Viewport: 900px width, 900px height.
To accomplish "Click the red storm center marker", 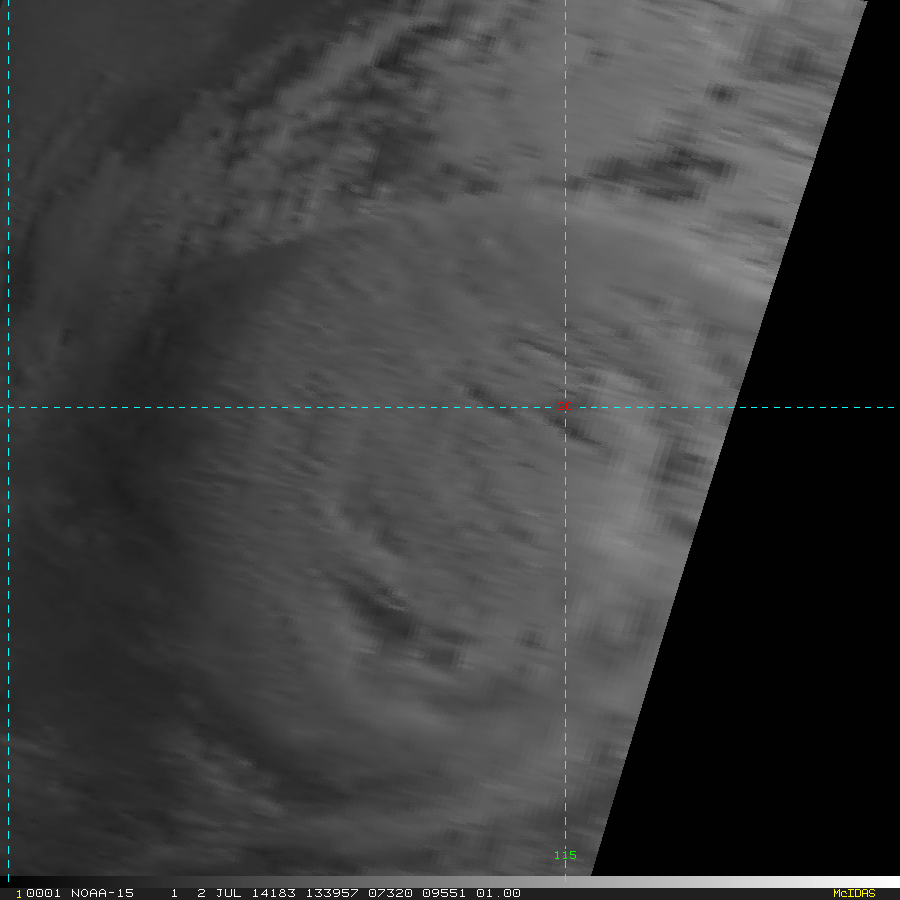I will (x=565, y=405).
